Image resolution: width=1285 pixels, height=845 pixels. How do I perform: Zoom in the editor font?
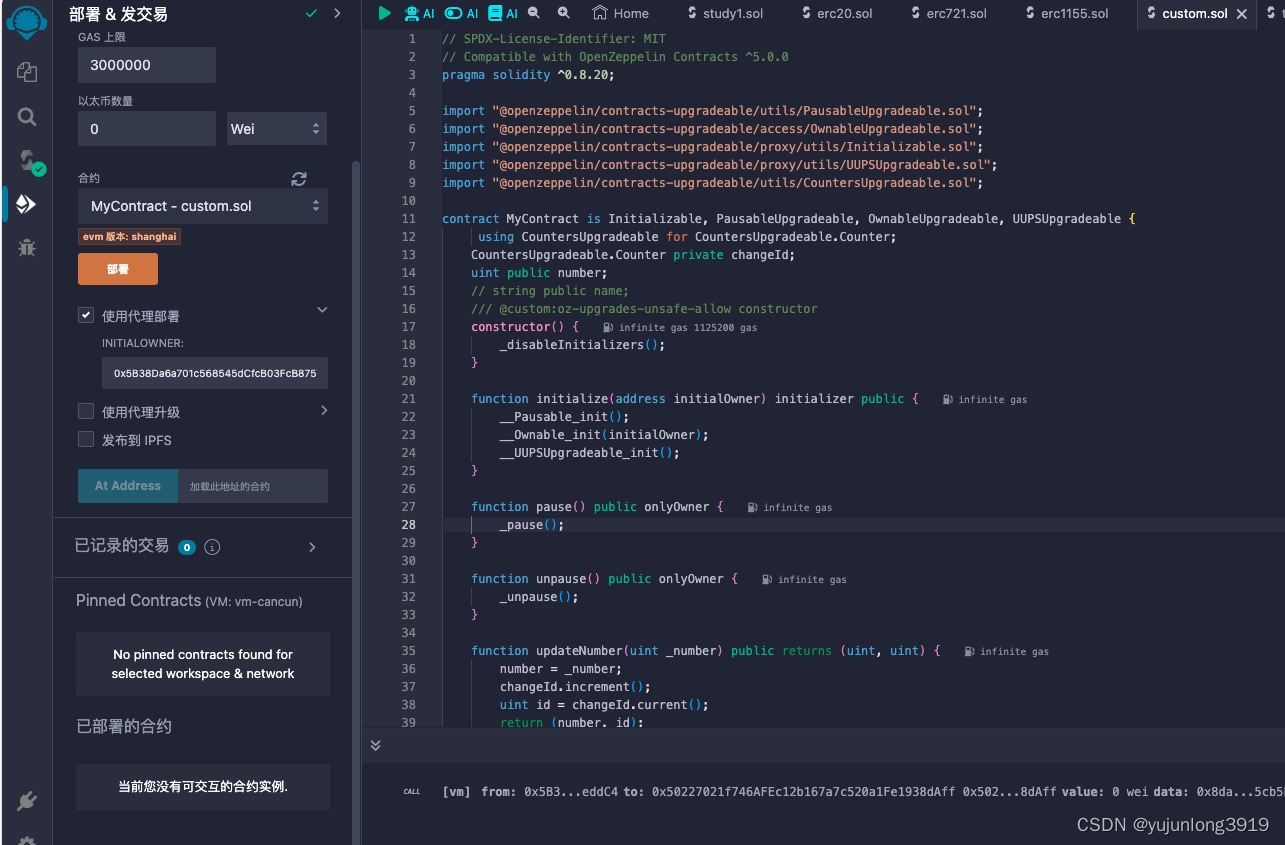click(564, 13)
